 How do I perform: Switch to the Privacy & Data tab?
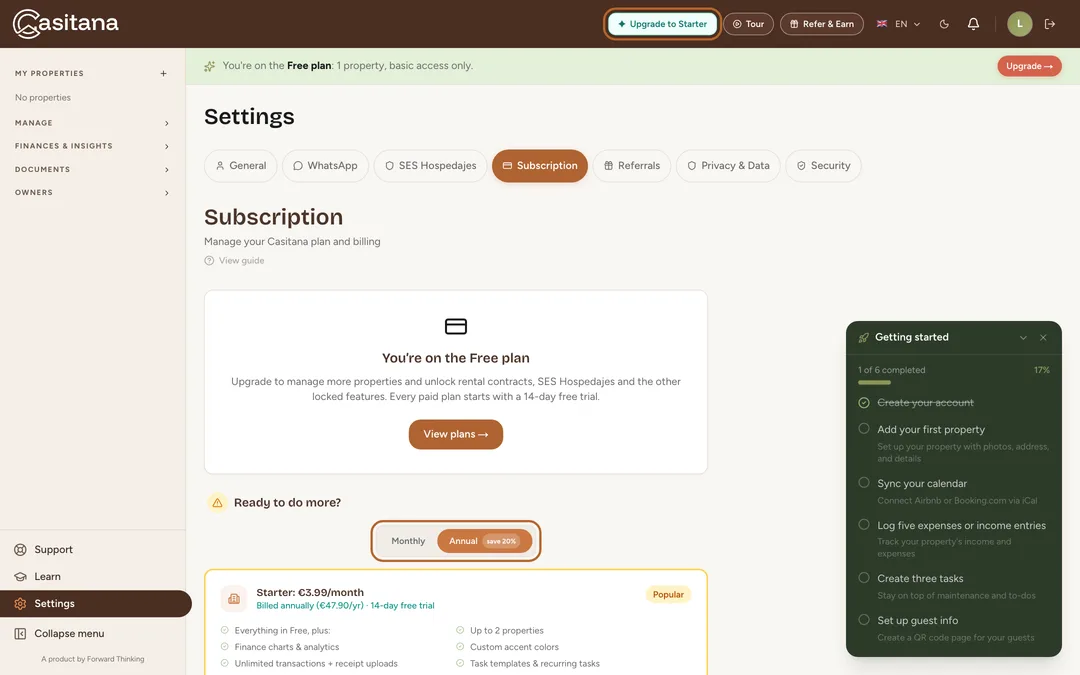728,166
